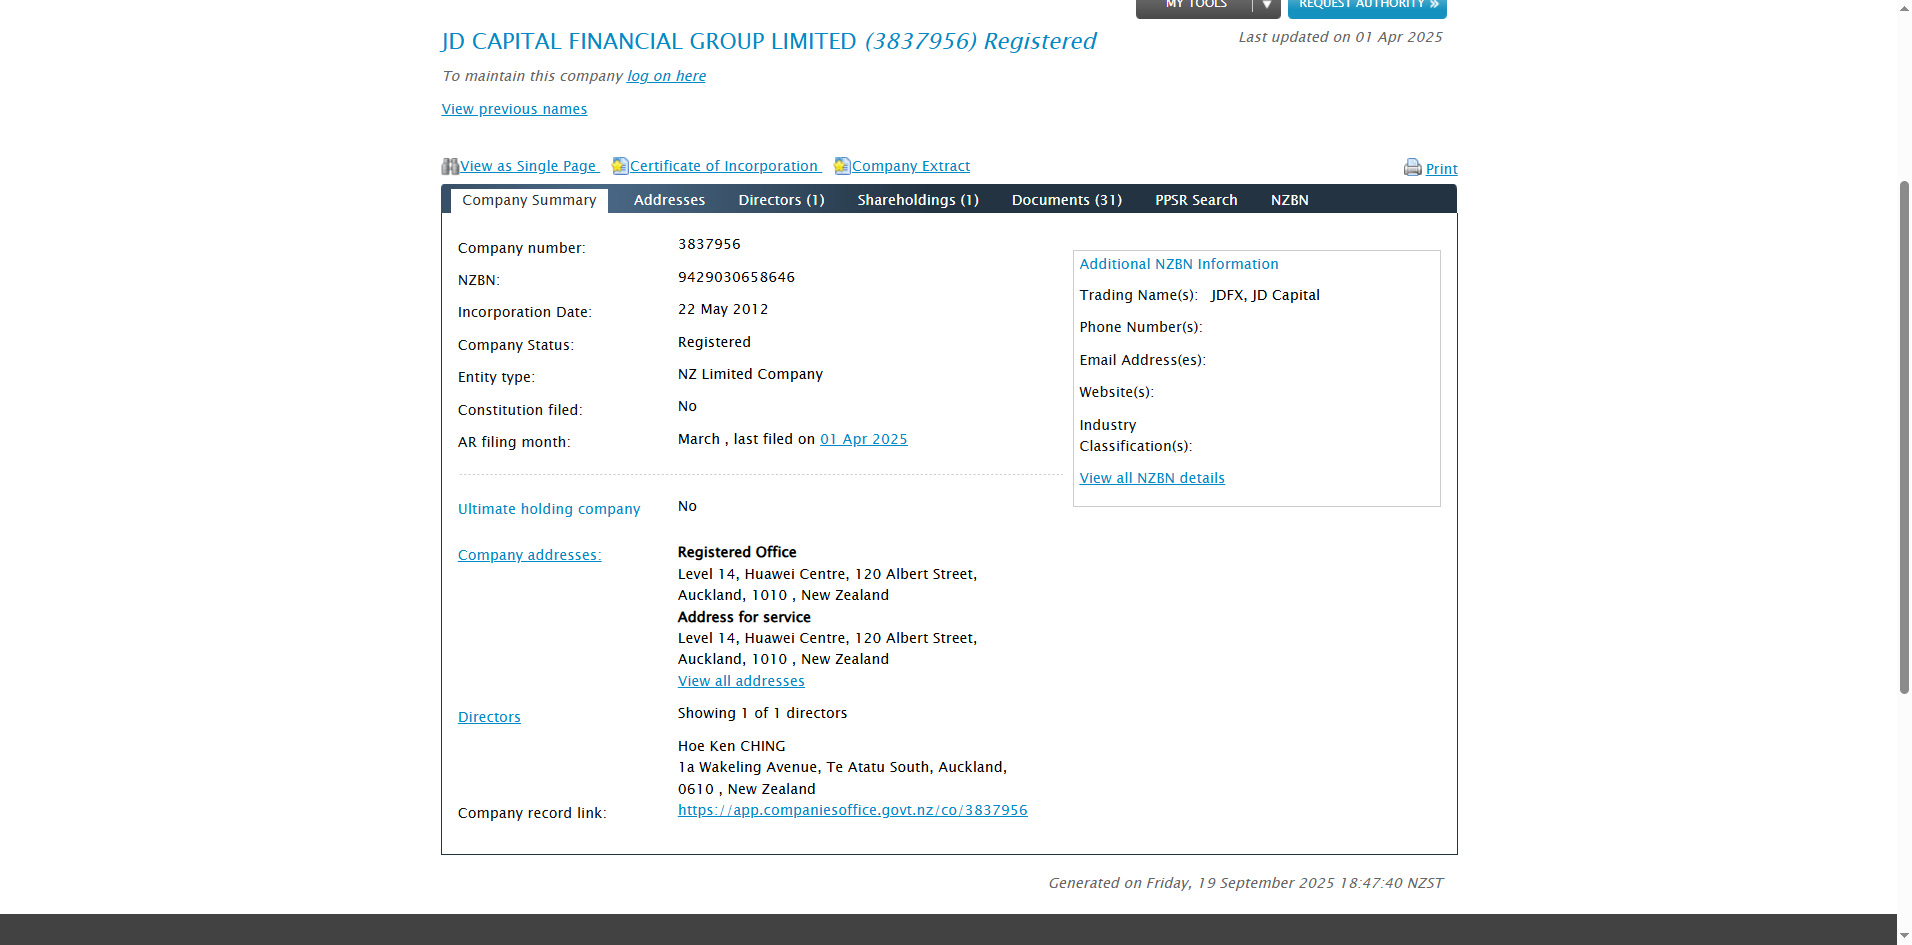Click the incorporation date 22 May 2012
This screenshot has width=1912, height=945.
723,309
